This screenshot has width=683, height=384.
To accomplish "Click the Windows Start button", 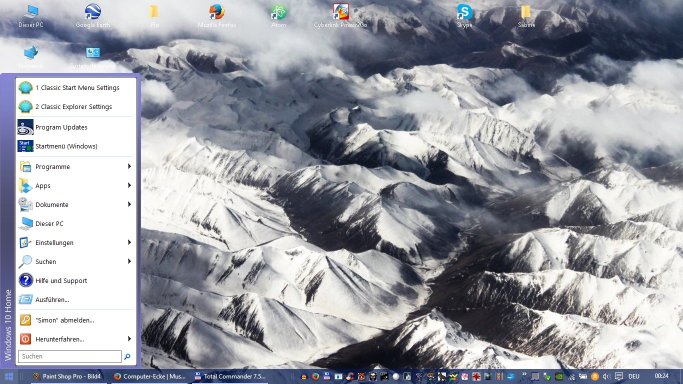I will tap(9, 377).
